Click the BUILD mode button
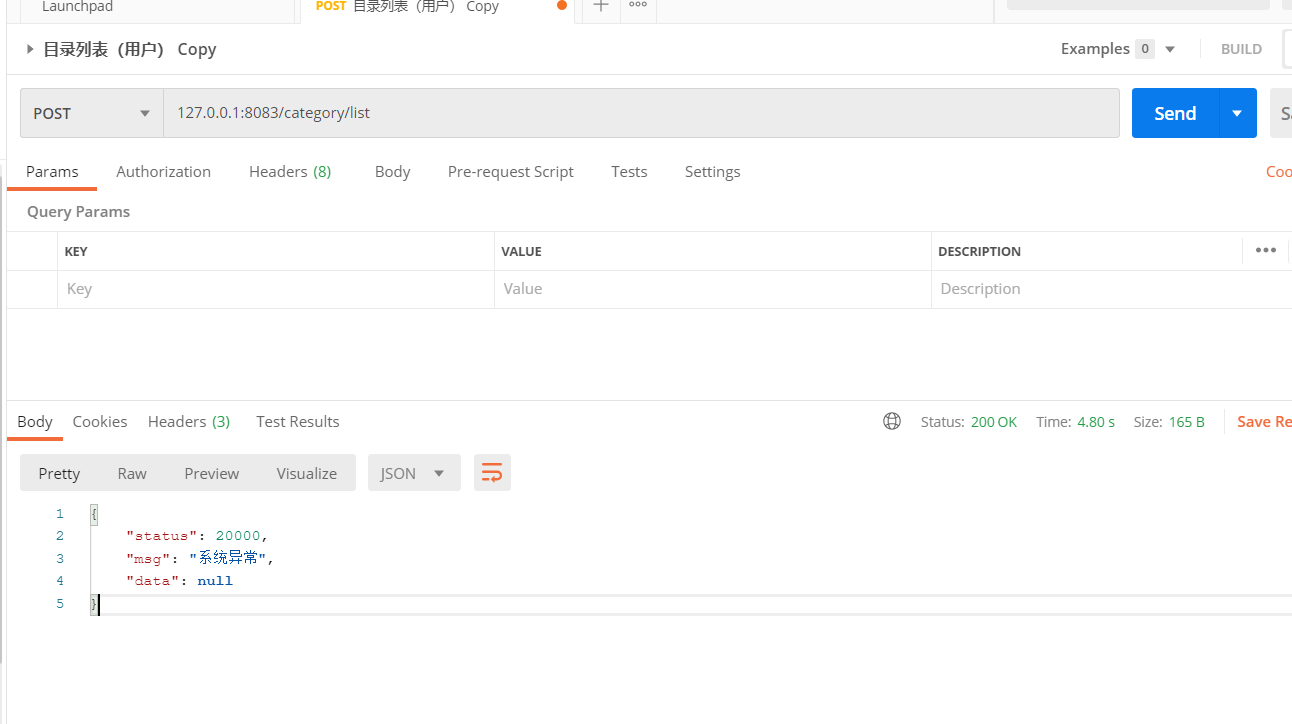 pos(1241,49)
